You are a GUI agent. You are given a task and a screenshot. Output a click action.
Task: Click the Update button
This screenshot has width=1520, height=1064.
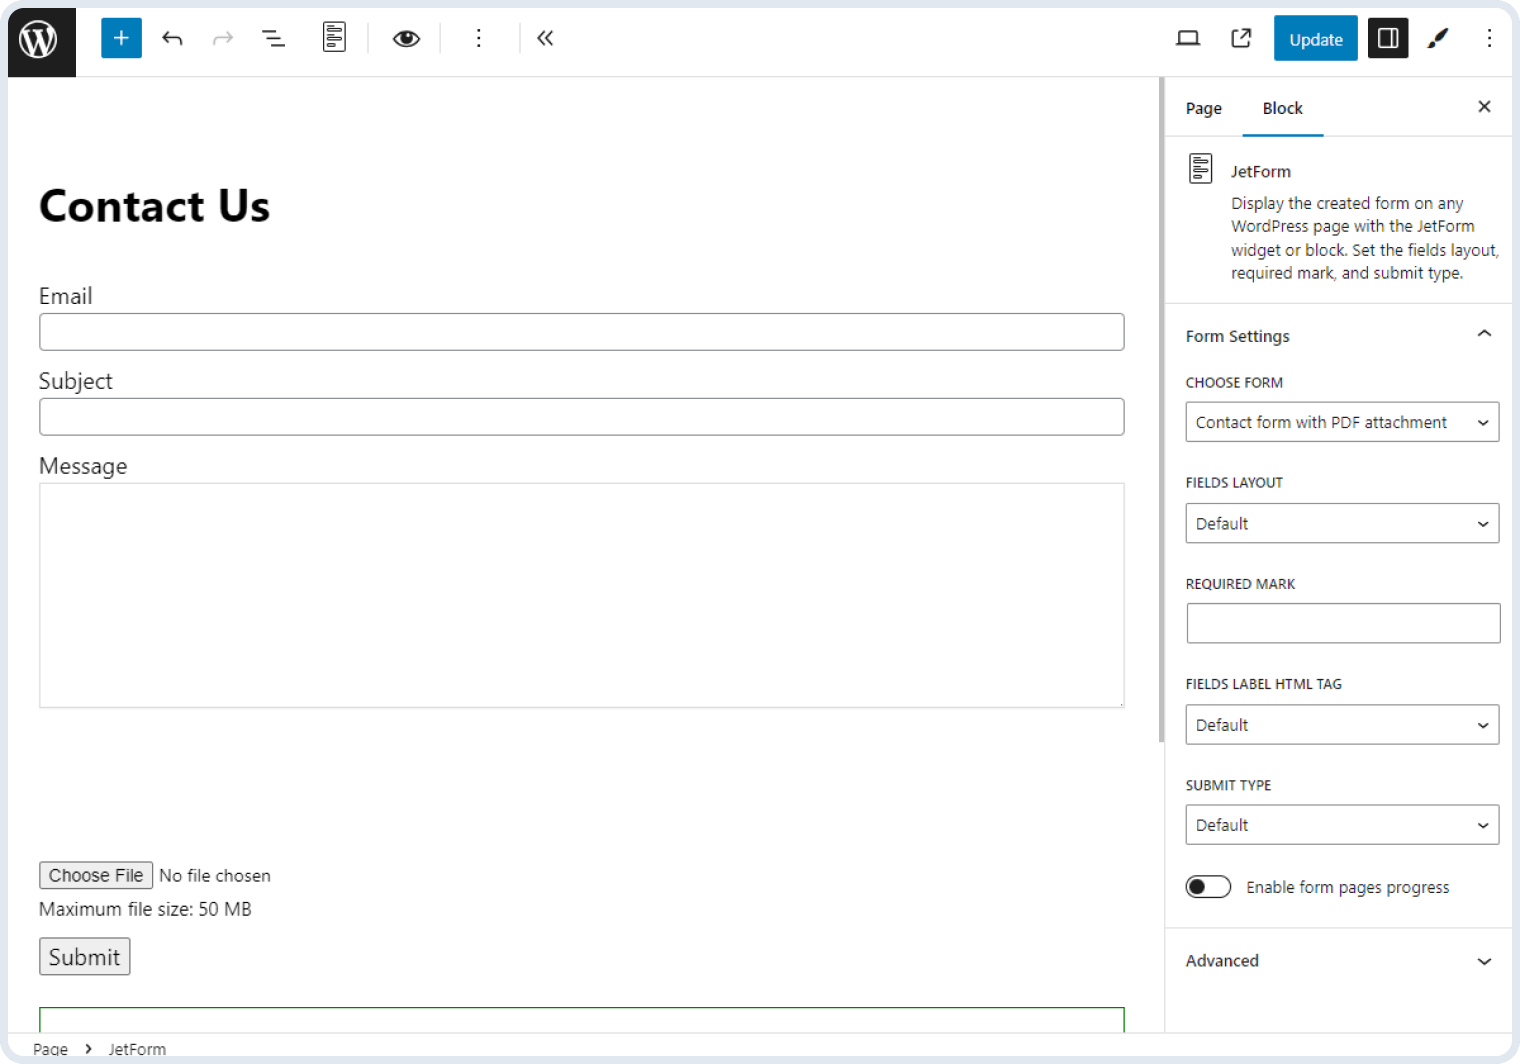(1315, 38)
